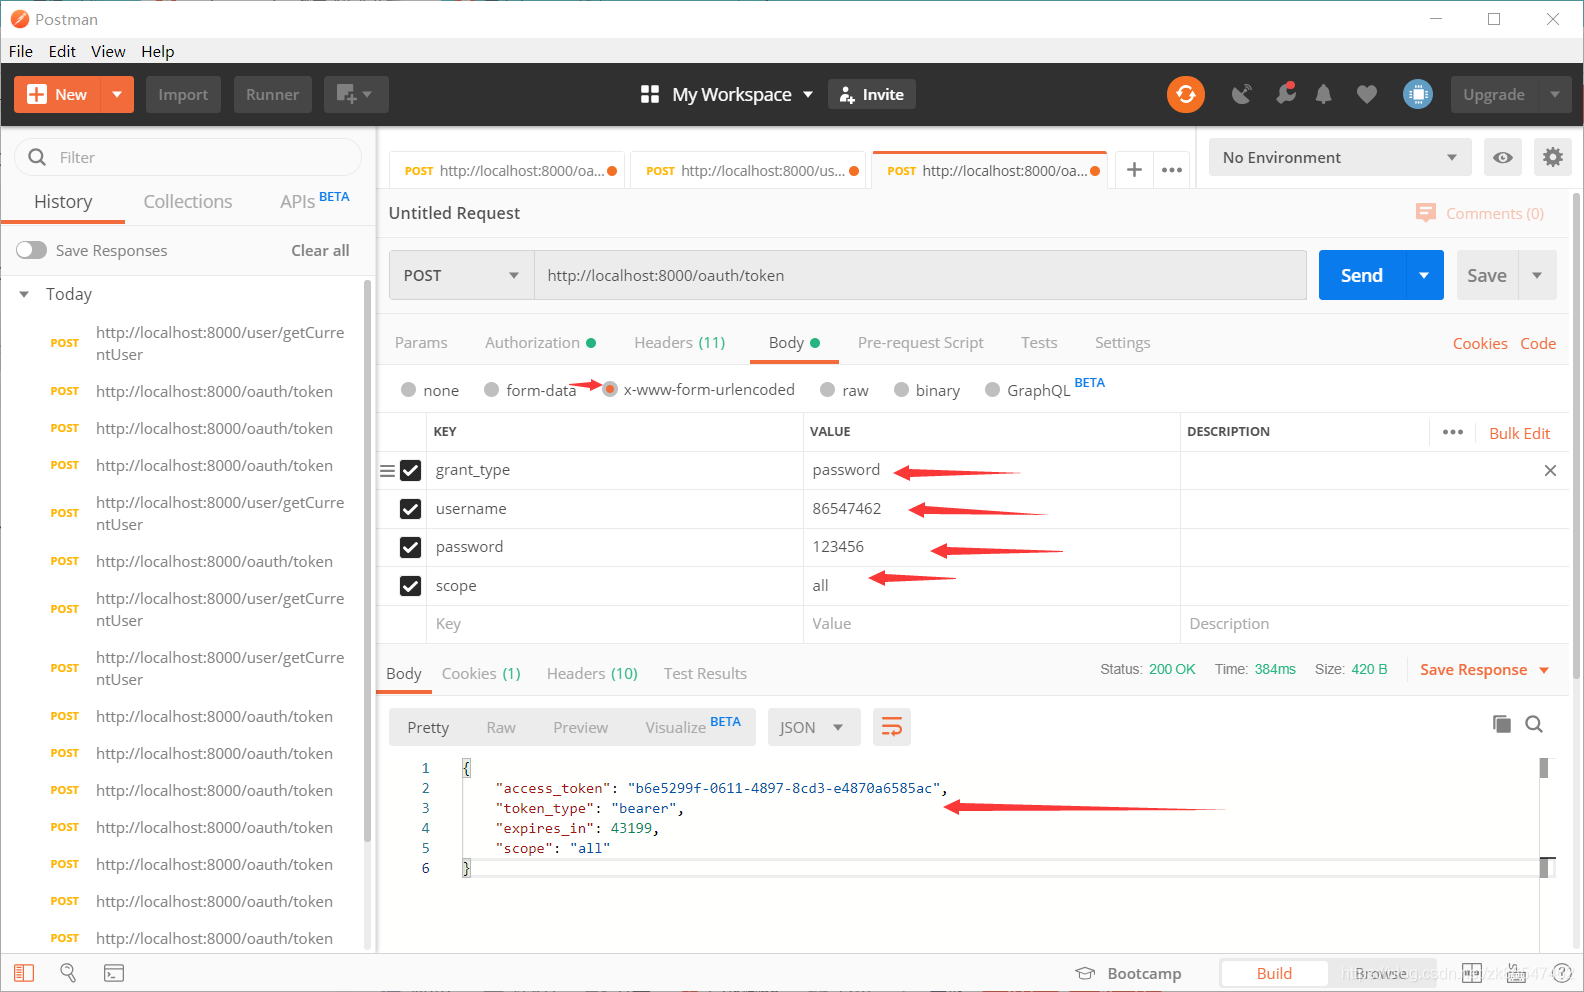Open the Postman console icon
The width and height of the screenshot is (1584, 992).
click(114, 973)
